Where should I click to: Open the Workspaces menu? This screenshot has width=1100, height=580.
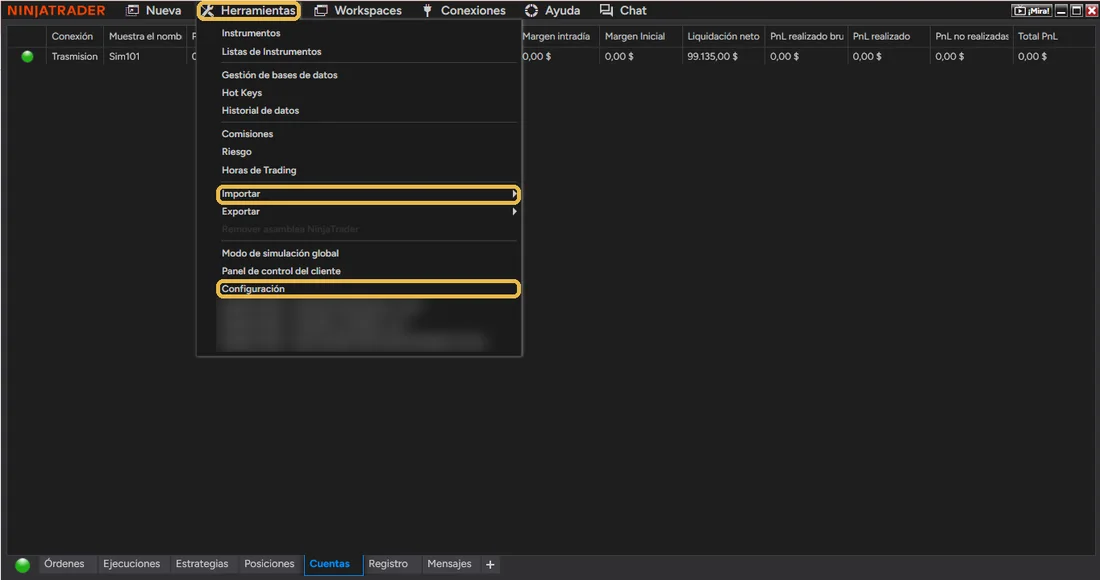coord(358,11)
